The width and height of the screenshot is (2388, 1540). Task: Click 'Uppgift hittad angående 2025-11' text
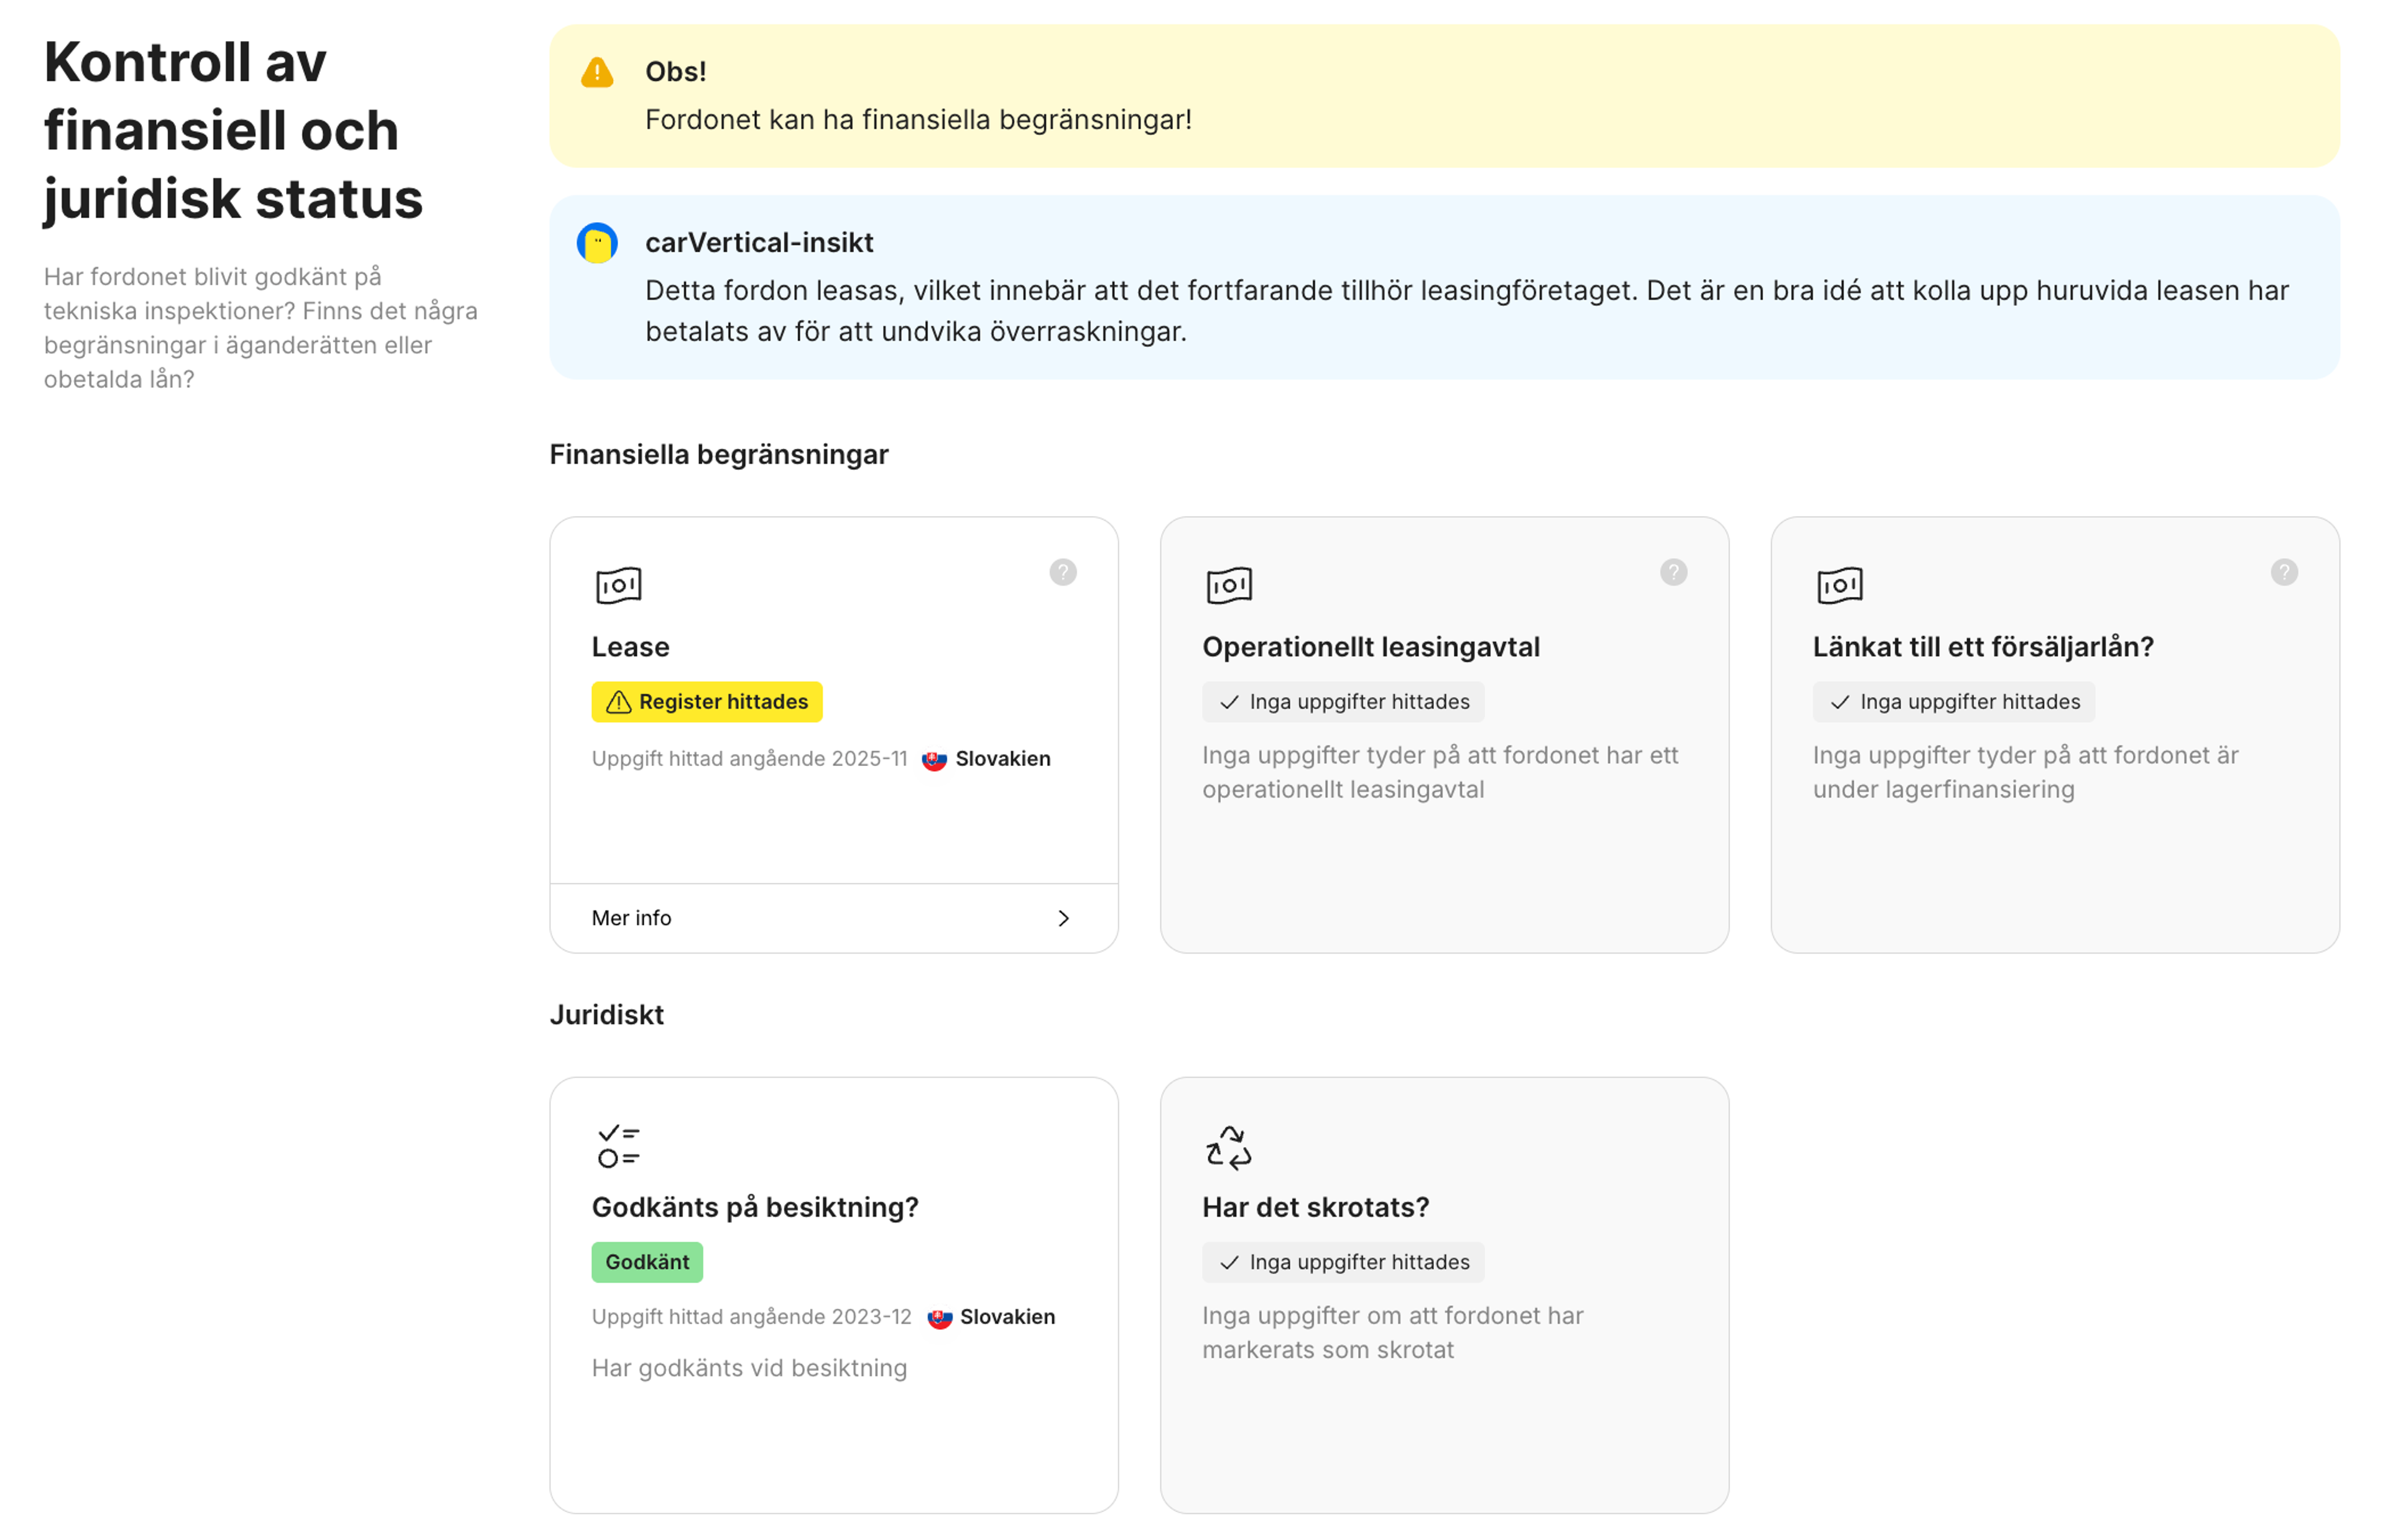[x=749, y=759]
